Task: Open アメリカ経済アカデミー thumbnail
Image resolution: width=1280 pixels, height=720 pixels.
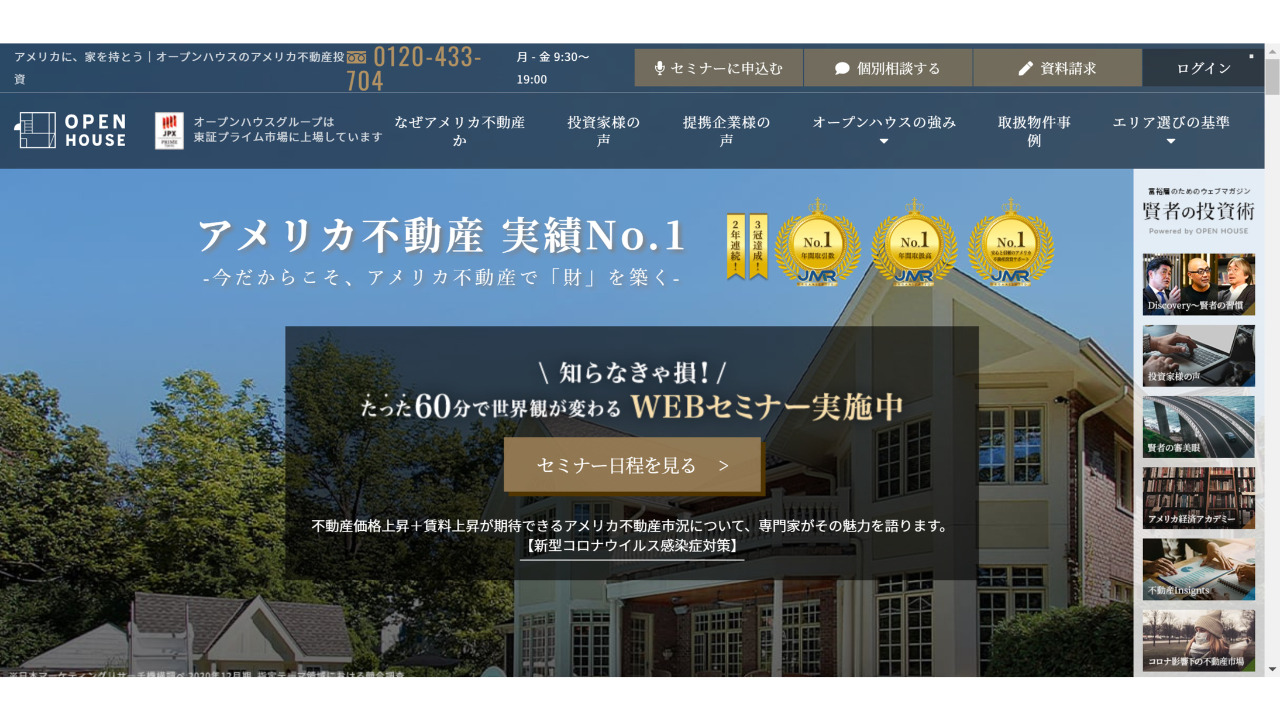Action: (x=1198, y=498)
